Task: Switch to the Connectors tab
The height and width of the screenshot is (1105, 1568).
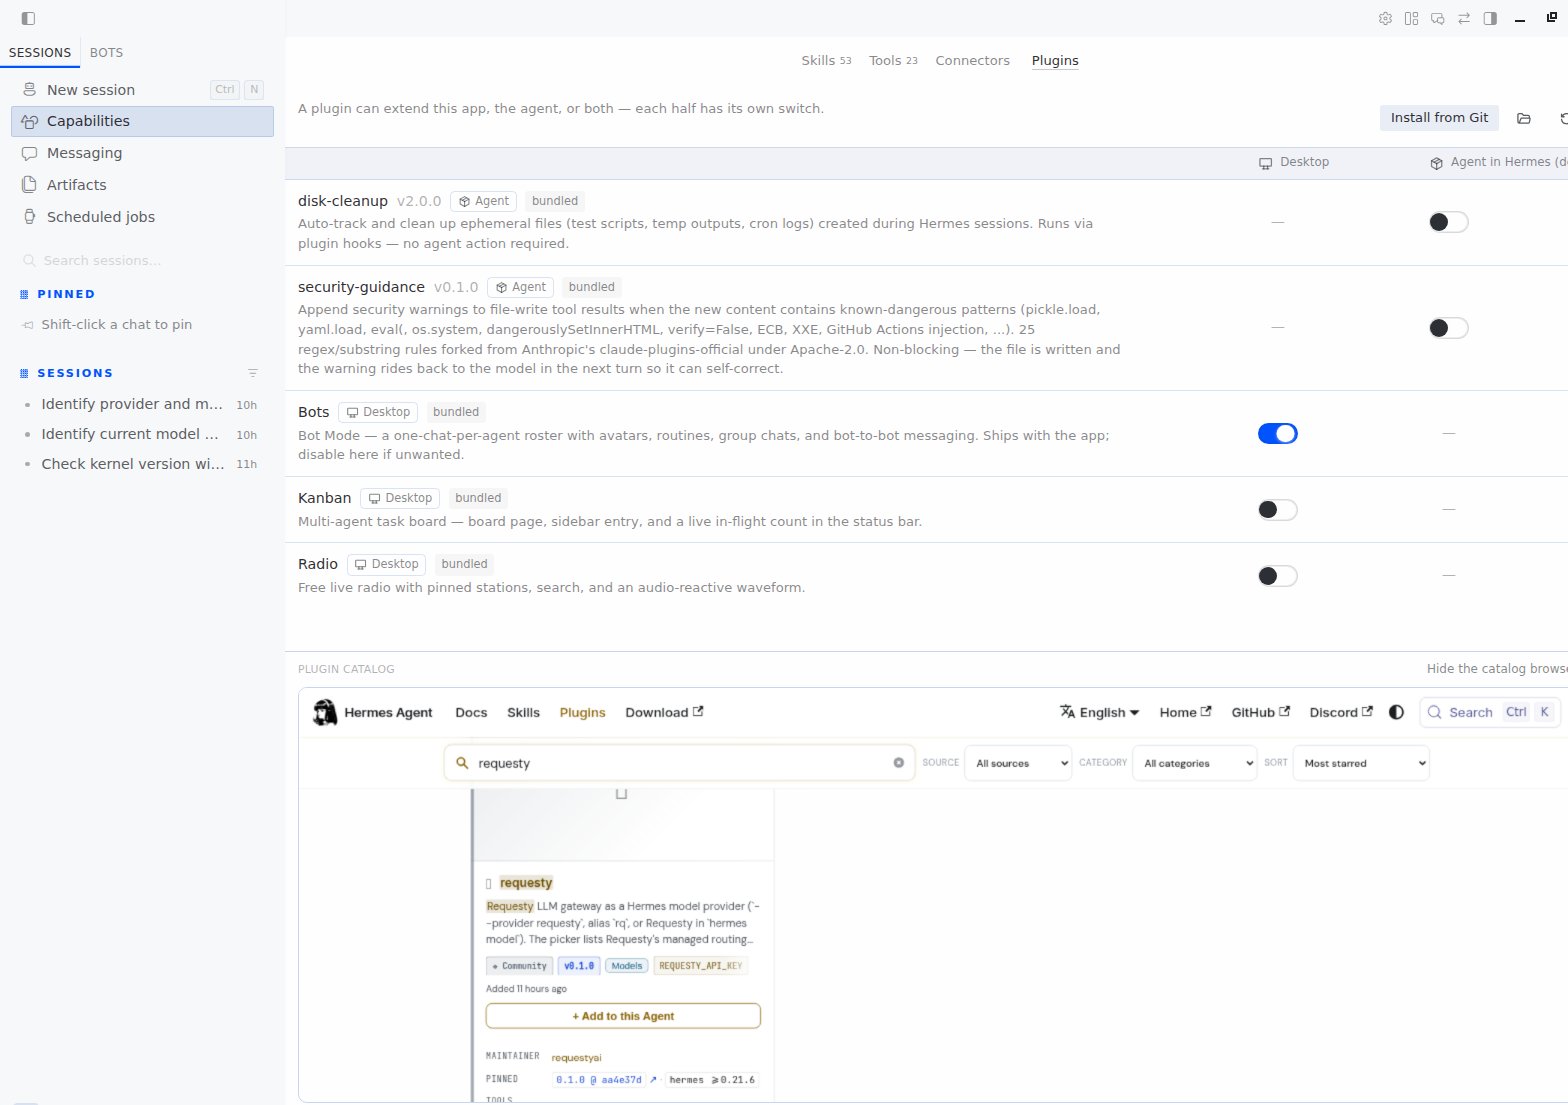Action: pyautogui.click(x=972, y=61)
